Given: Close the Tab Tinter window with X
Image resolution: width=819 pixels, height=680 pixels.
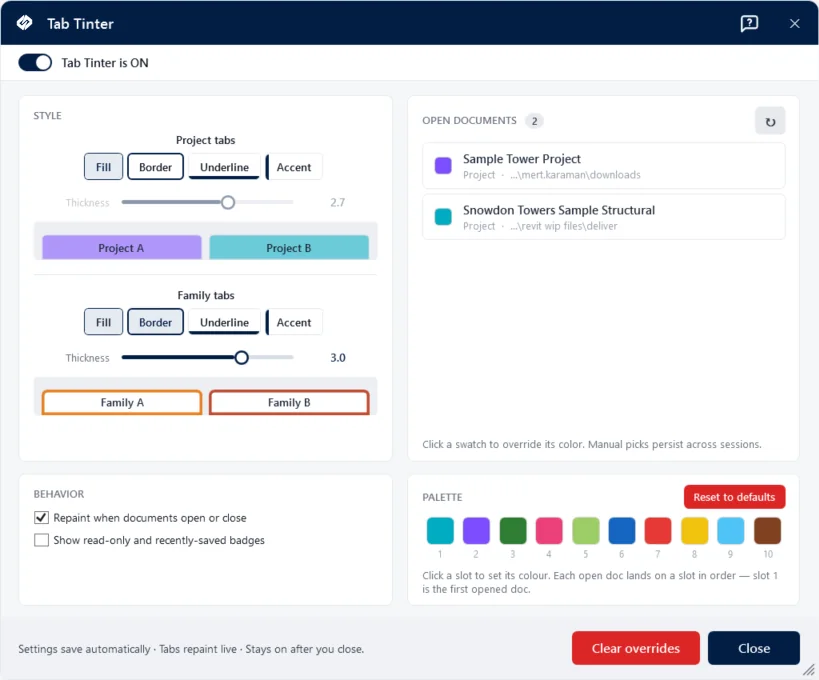Looking at the screenshot, I should tap(794, 24).
